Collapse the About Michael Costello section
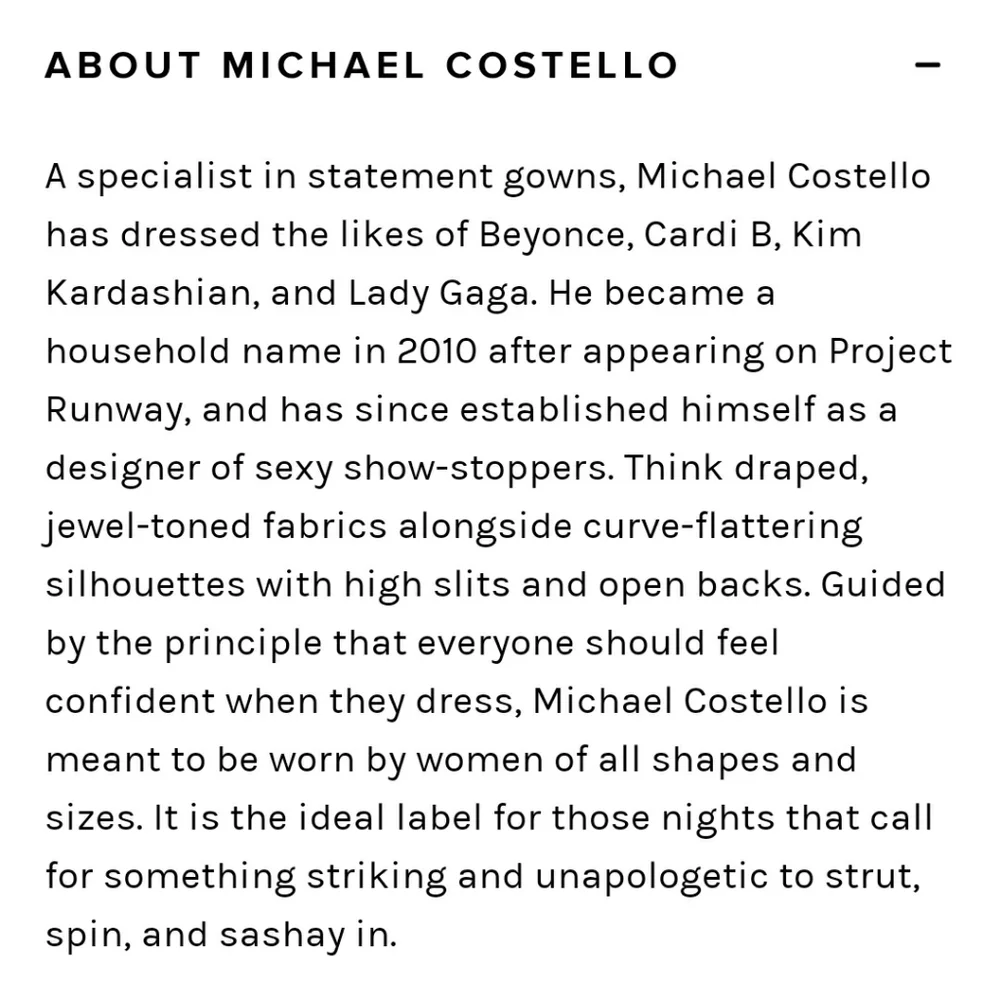This screenshot has width=1000, height=1000. [928, 65]
